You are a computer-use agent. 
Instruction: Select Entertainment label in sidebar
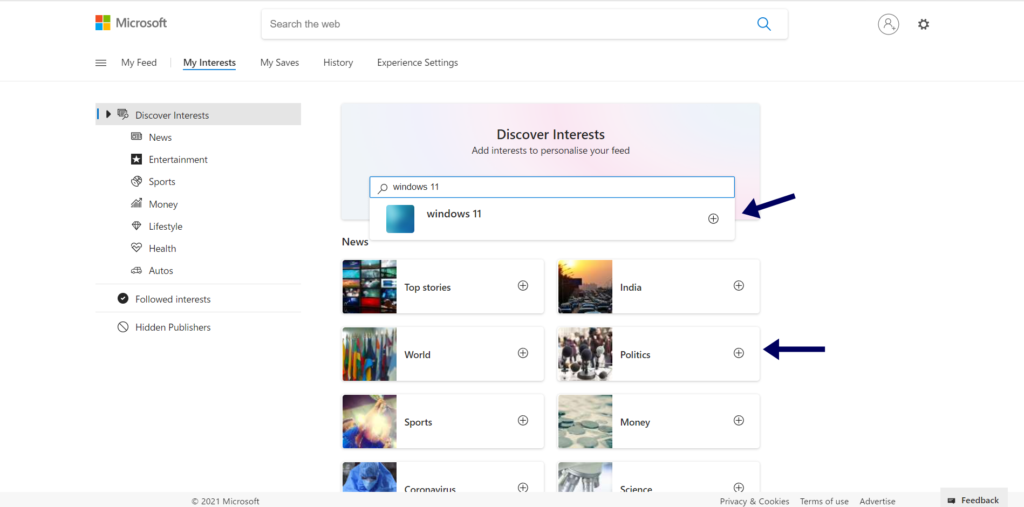pos(178,159)
